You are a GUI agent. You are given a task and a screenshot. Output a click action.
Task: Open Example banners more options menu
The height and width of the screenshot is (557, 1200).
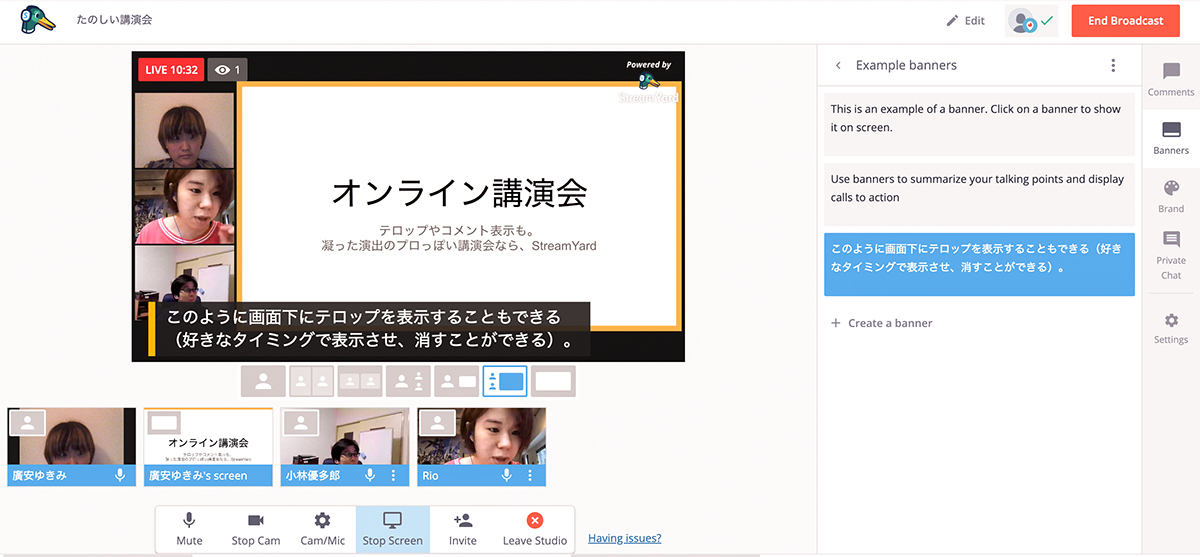[1113, 66]
